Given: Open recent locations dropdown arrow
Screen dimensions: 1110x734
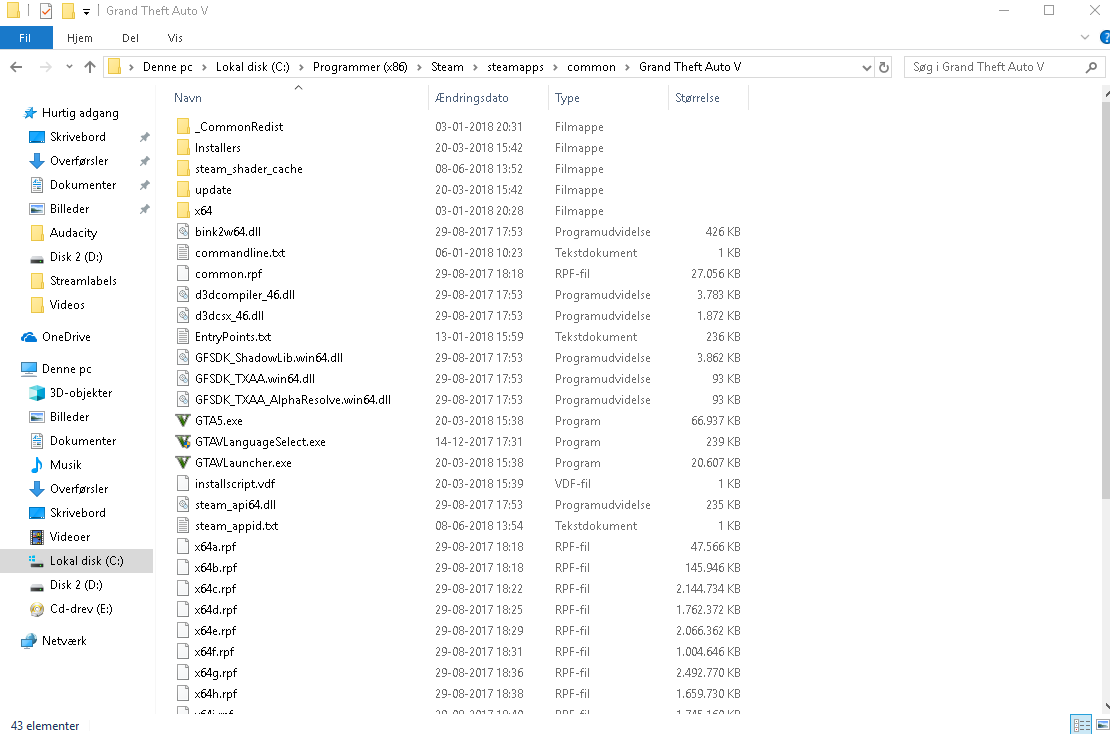Looking at the screenshot, I should pyautogui.click(x=69, y=67).
